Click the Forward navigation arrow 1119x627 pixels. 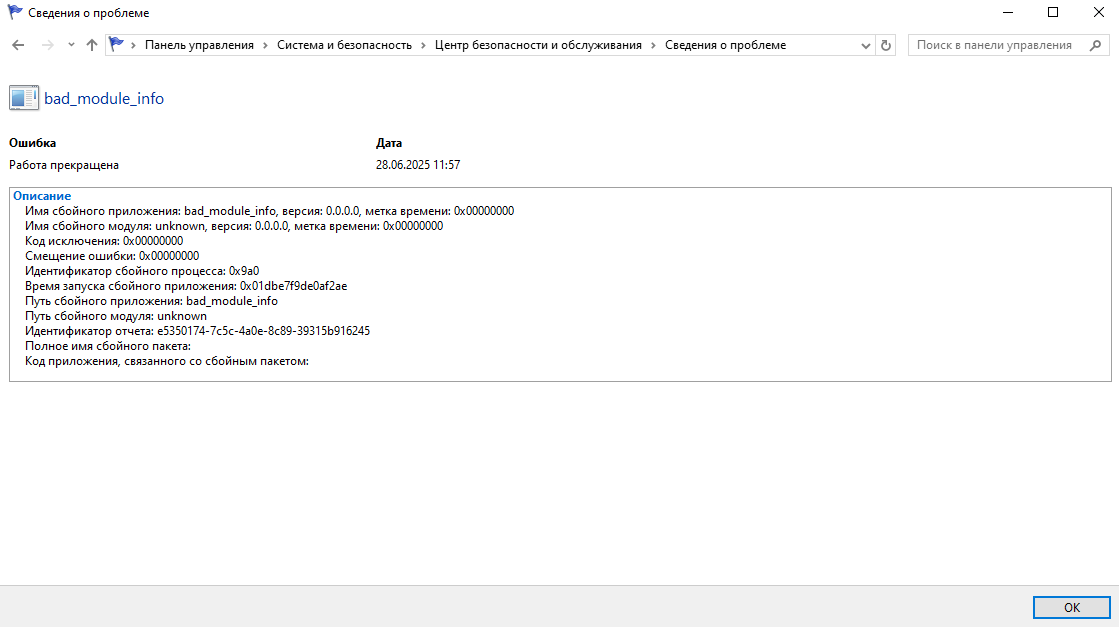(47, 45)
